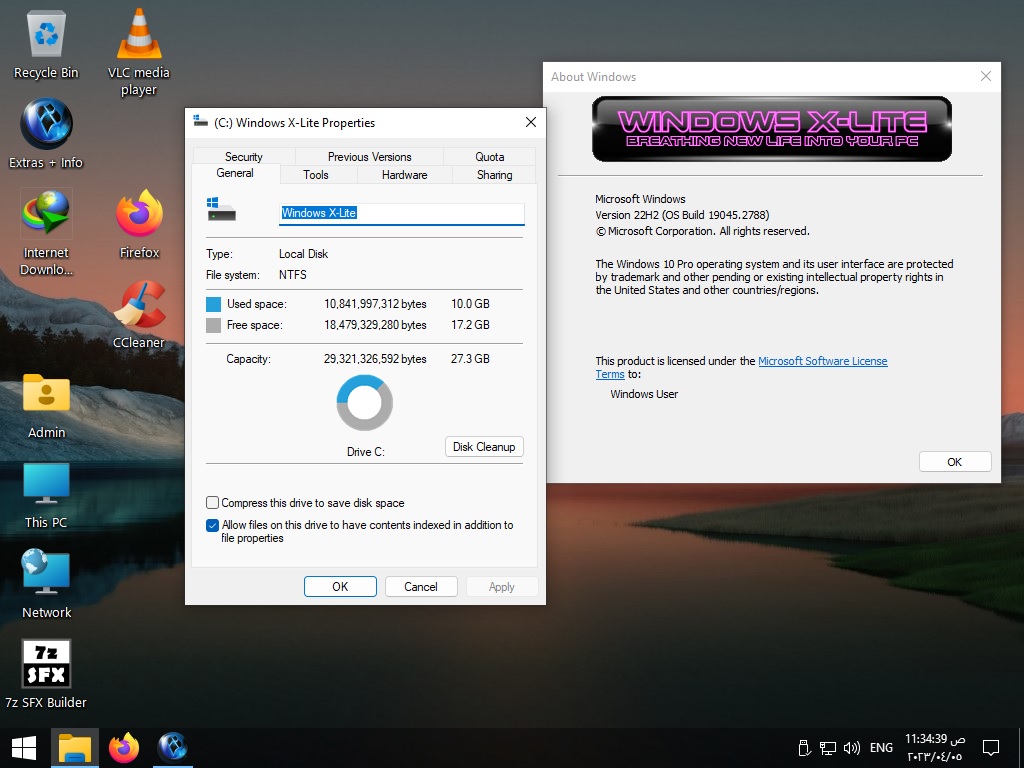Switch to the Hardware tab
The image size is (1024, 768).
404,174
